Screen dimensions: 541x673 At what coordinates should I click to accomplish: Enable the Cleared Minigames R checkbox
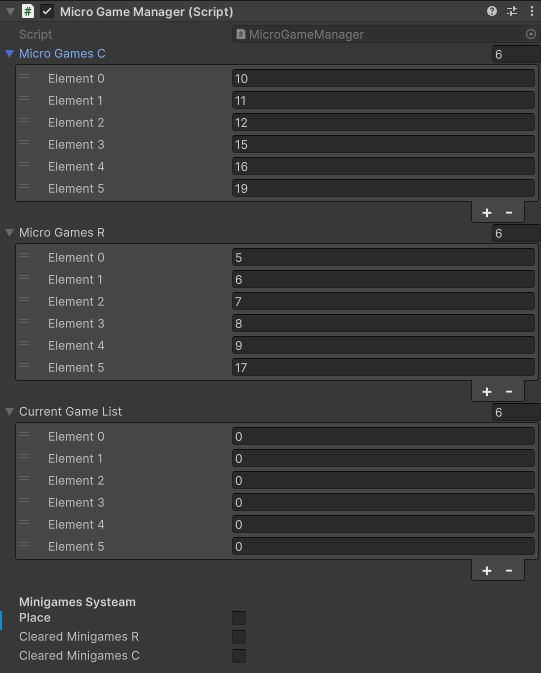coord(239,637)
